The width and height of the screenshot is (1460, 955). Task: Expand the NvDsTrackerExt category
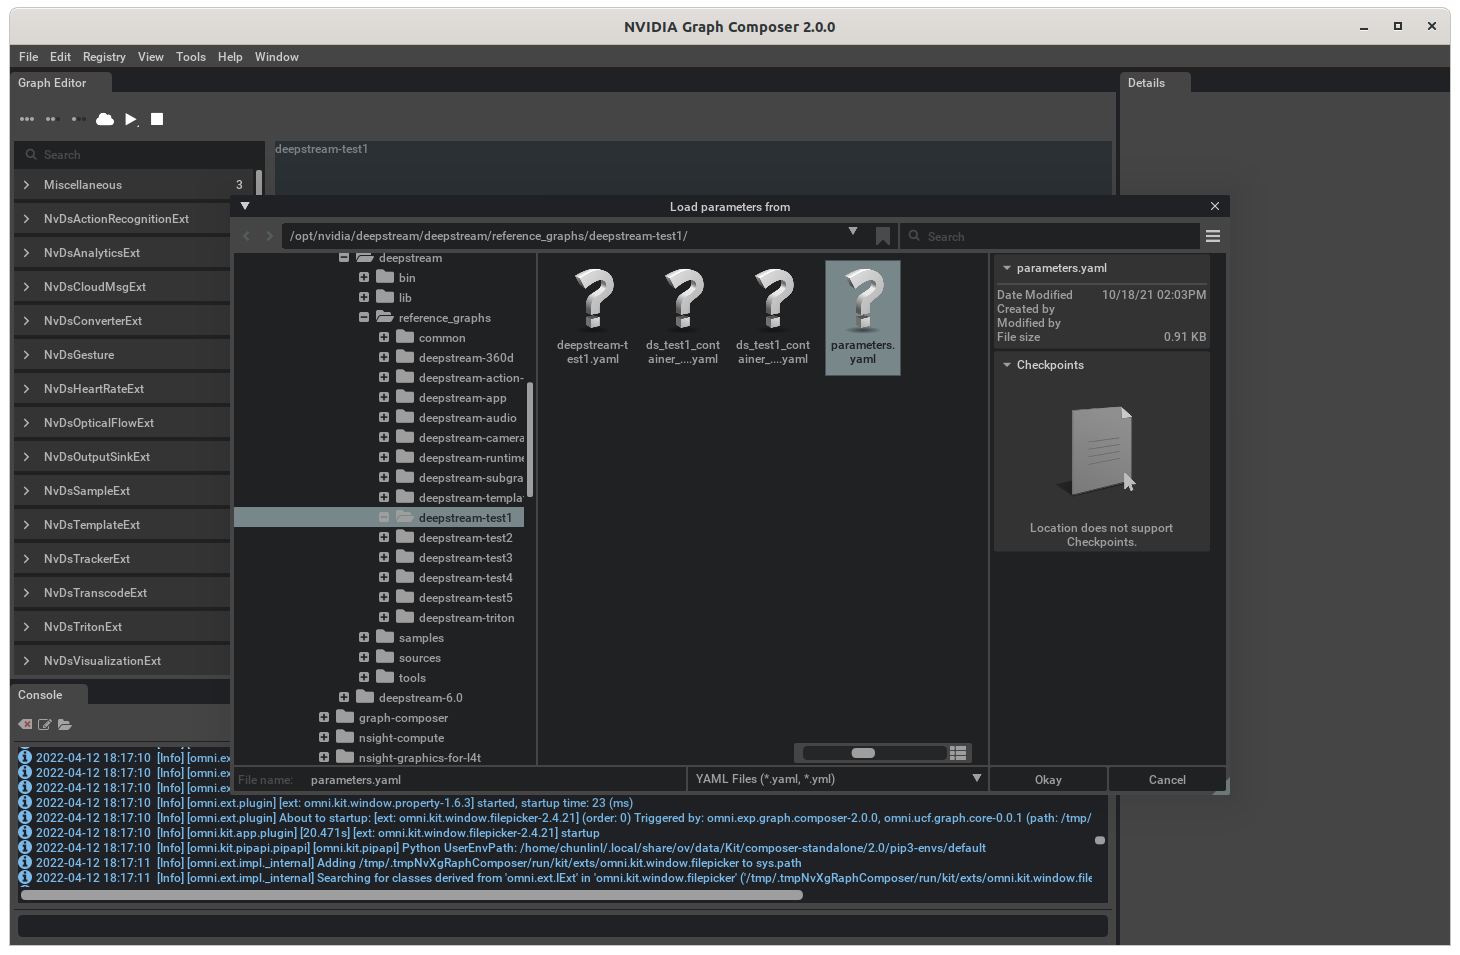(26, 559)
